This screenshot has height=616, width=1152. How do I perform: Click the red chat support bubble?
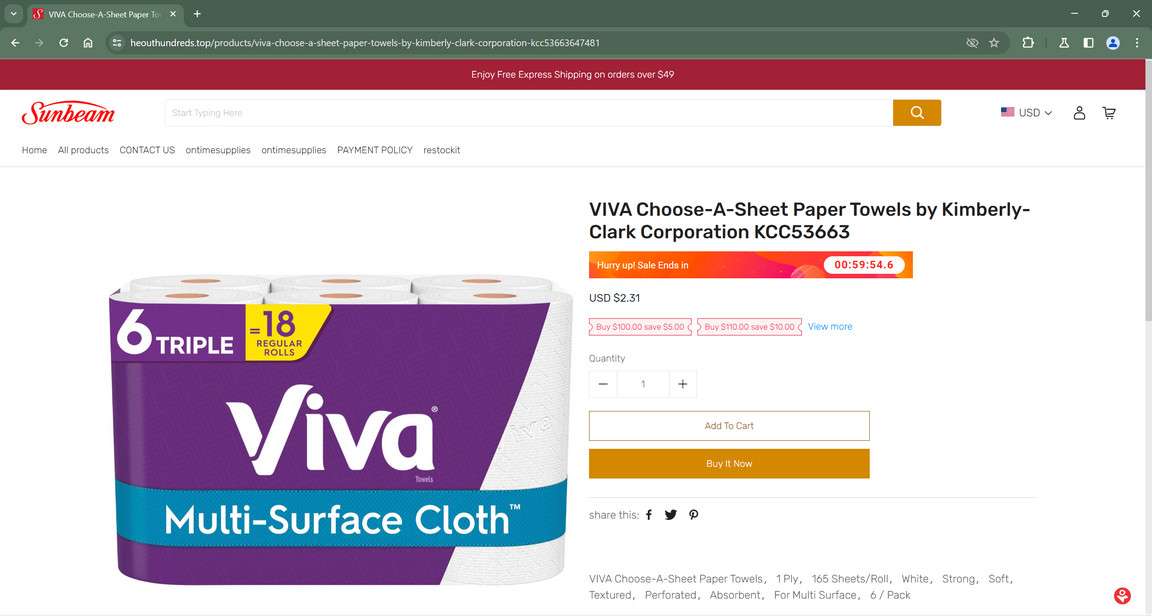click(1122, 595)
